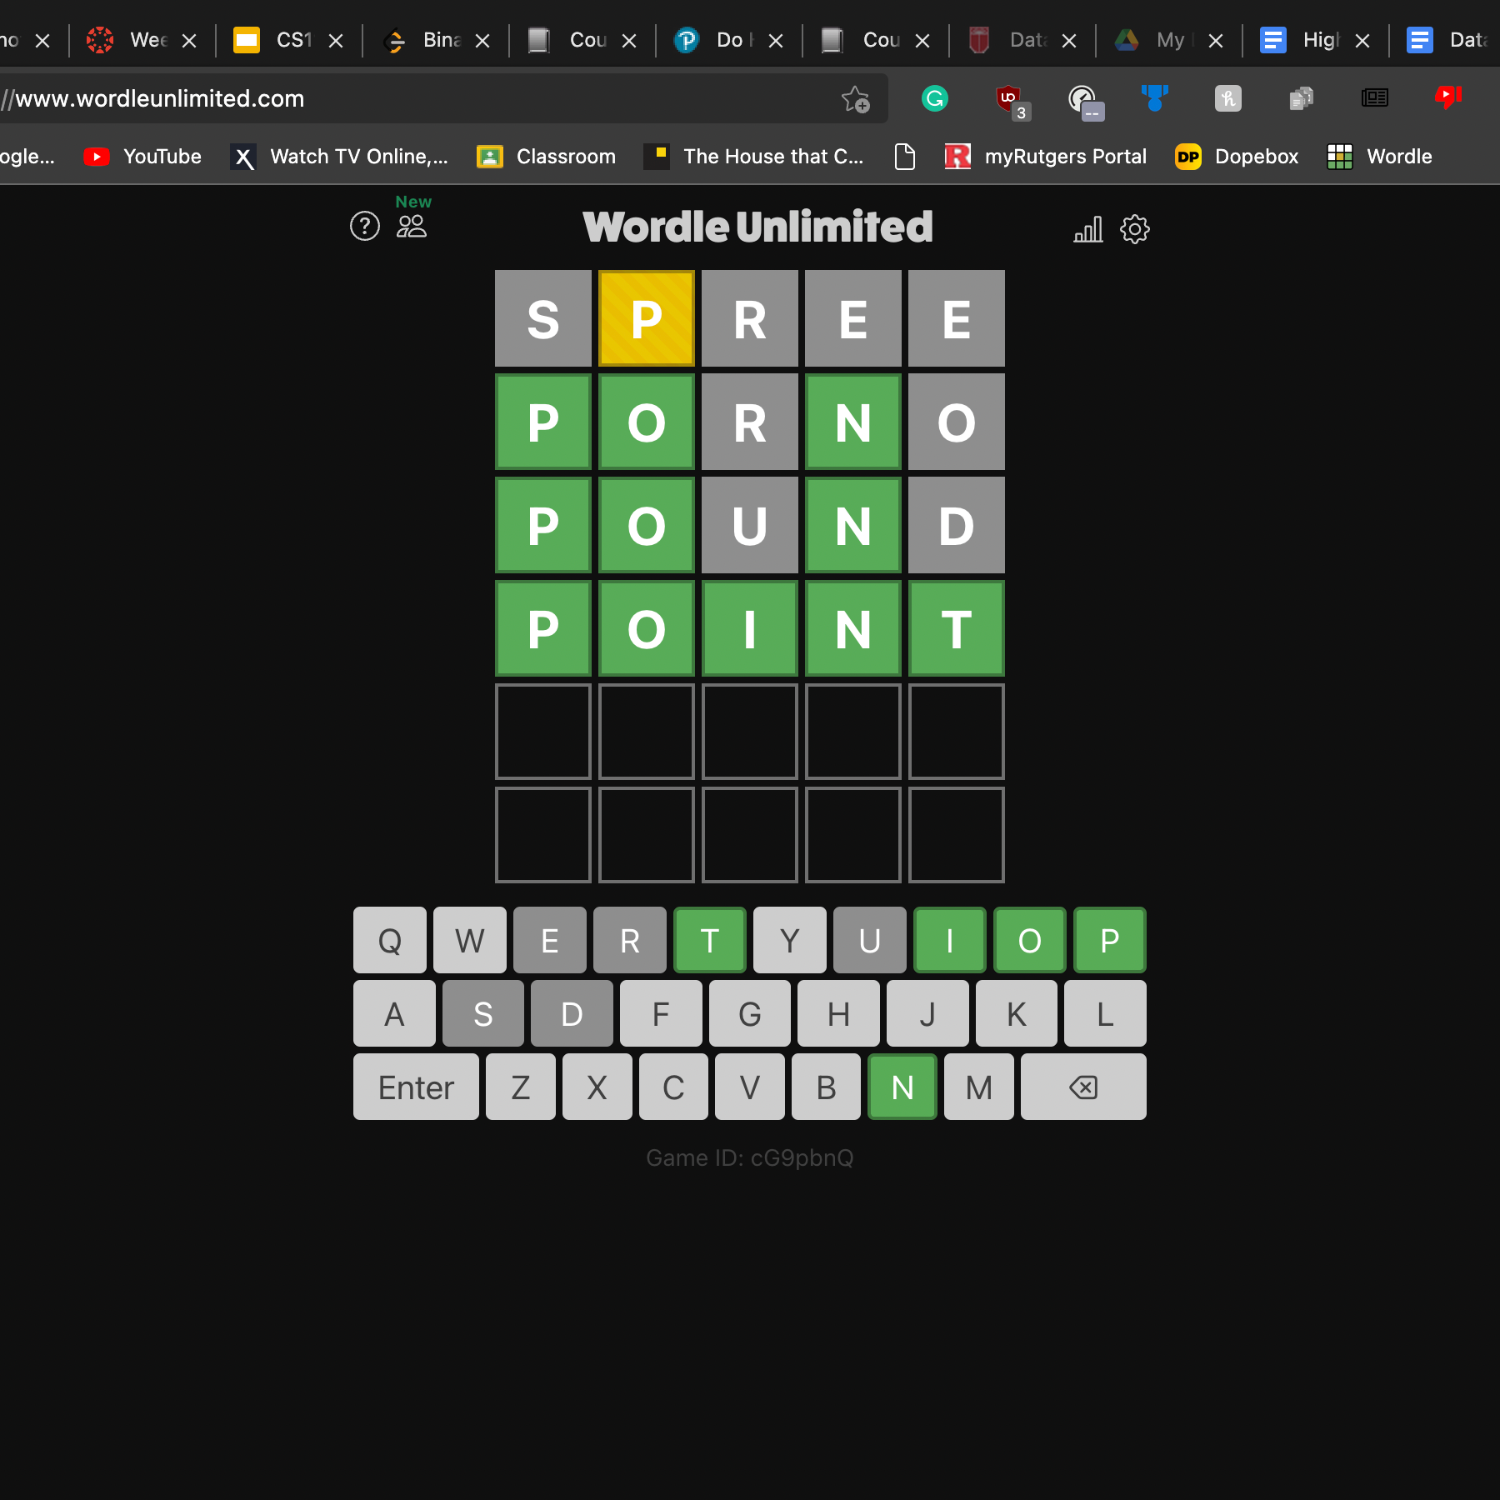The image size is (1500, 1500).
Task: Open the Wordle help question mark icon
Action: 365,227
